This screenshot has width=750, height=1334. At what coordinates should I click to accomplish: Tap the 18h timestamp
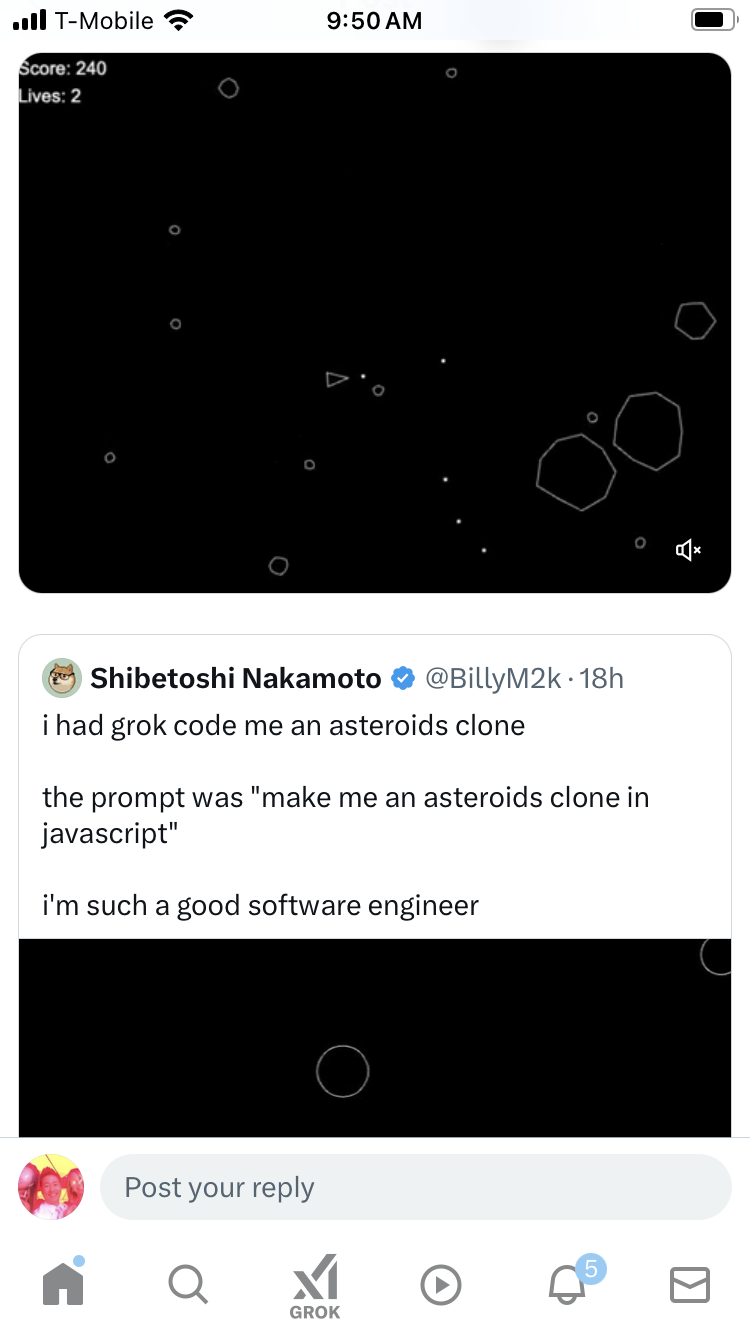602,679
